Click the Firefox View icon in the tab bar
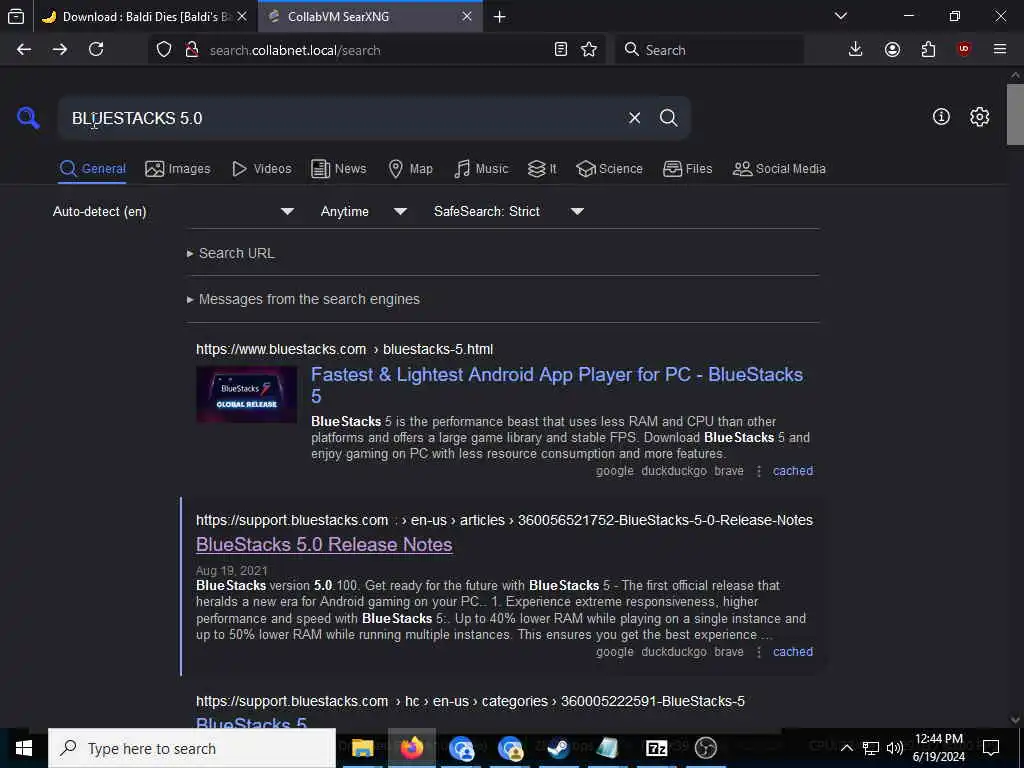 [x=16, y=16]
